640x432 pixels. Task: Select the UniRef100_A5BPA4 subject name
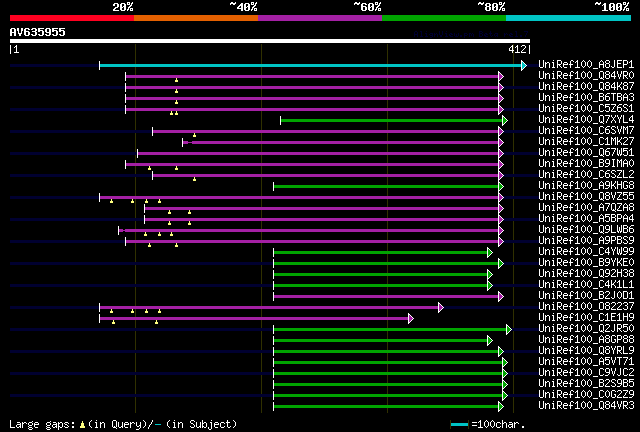[x=586, y=219]
